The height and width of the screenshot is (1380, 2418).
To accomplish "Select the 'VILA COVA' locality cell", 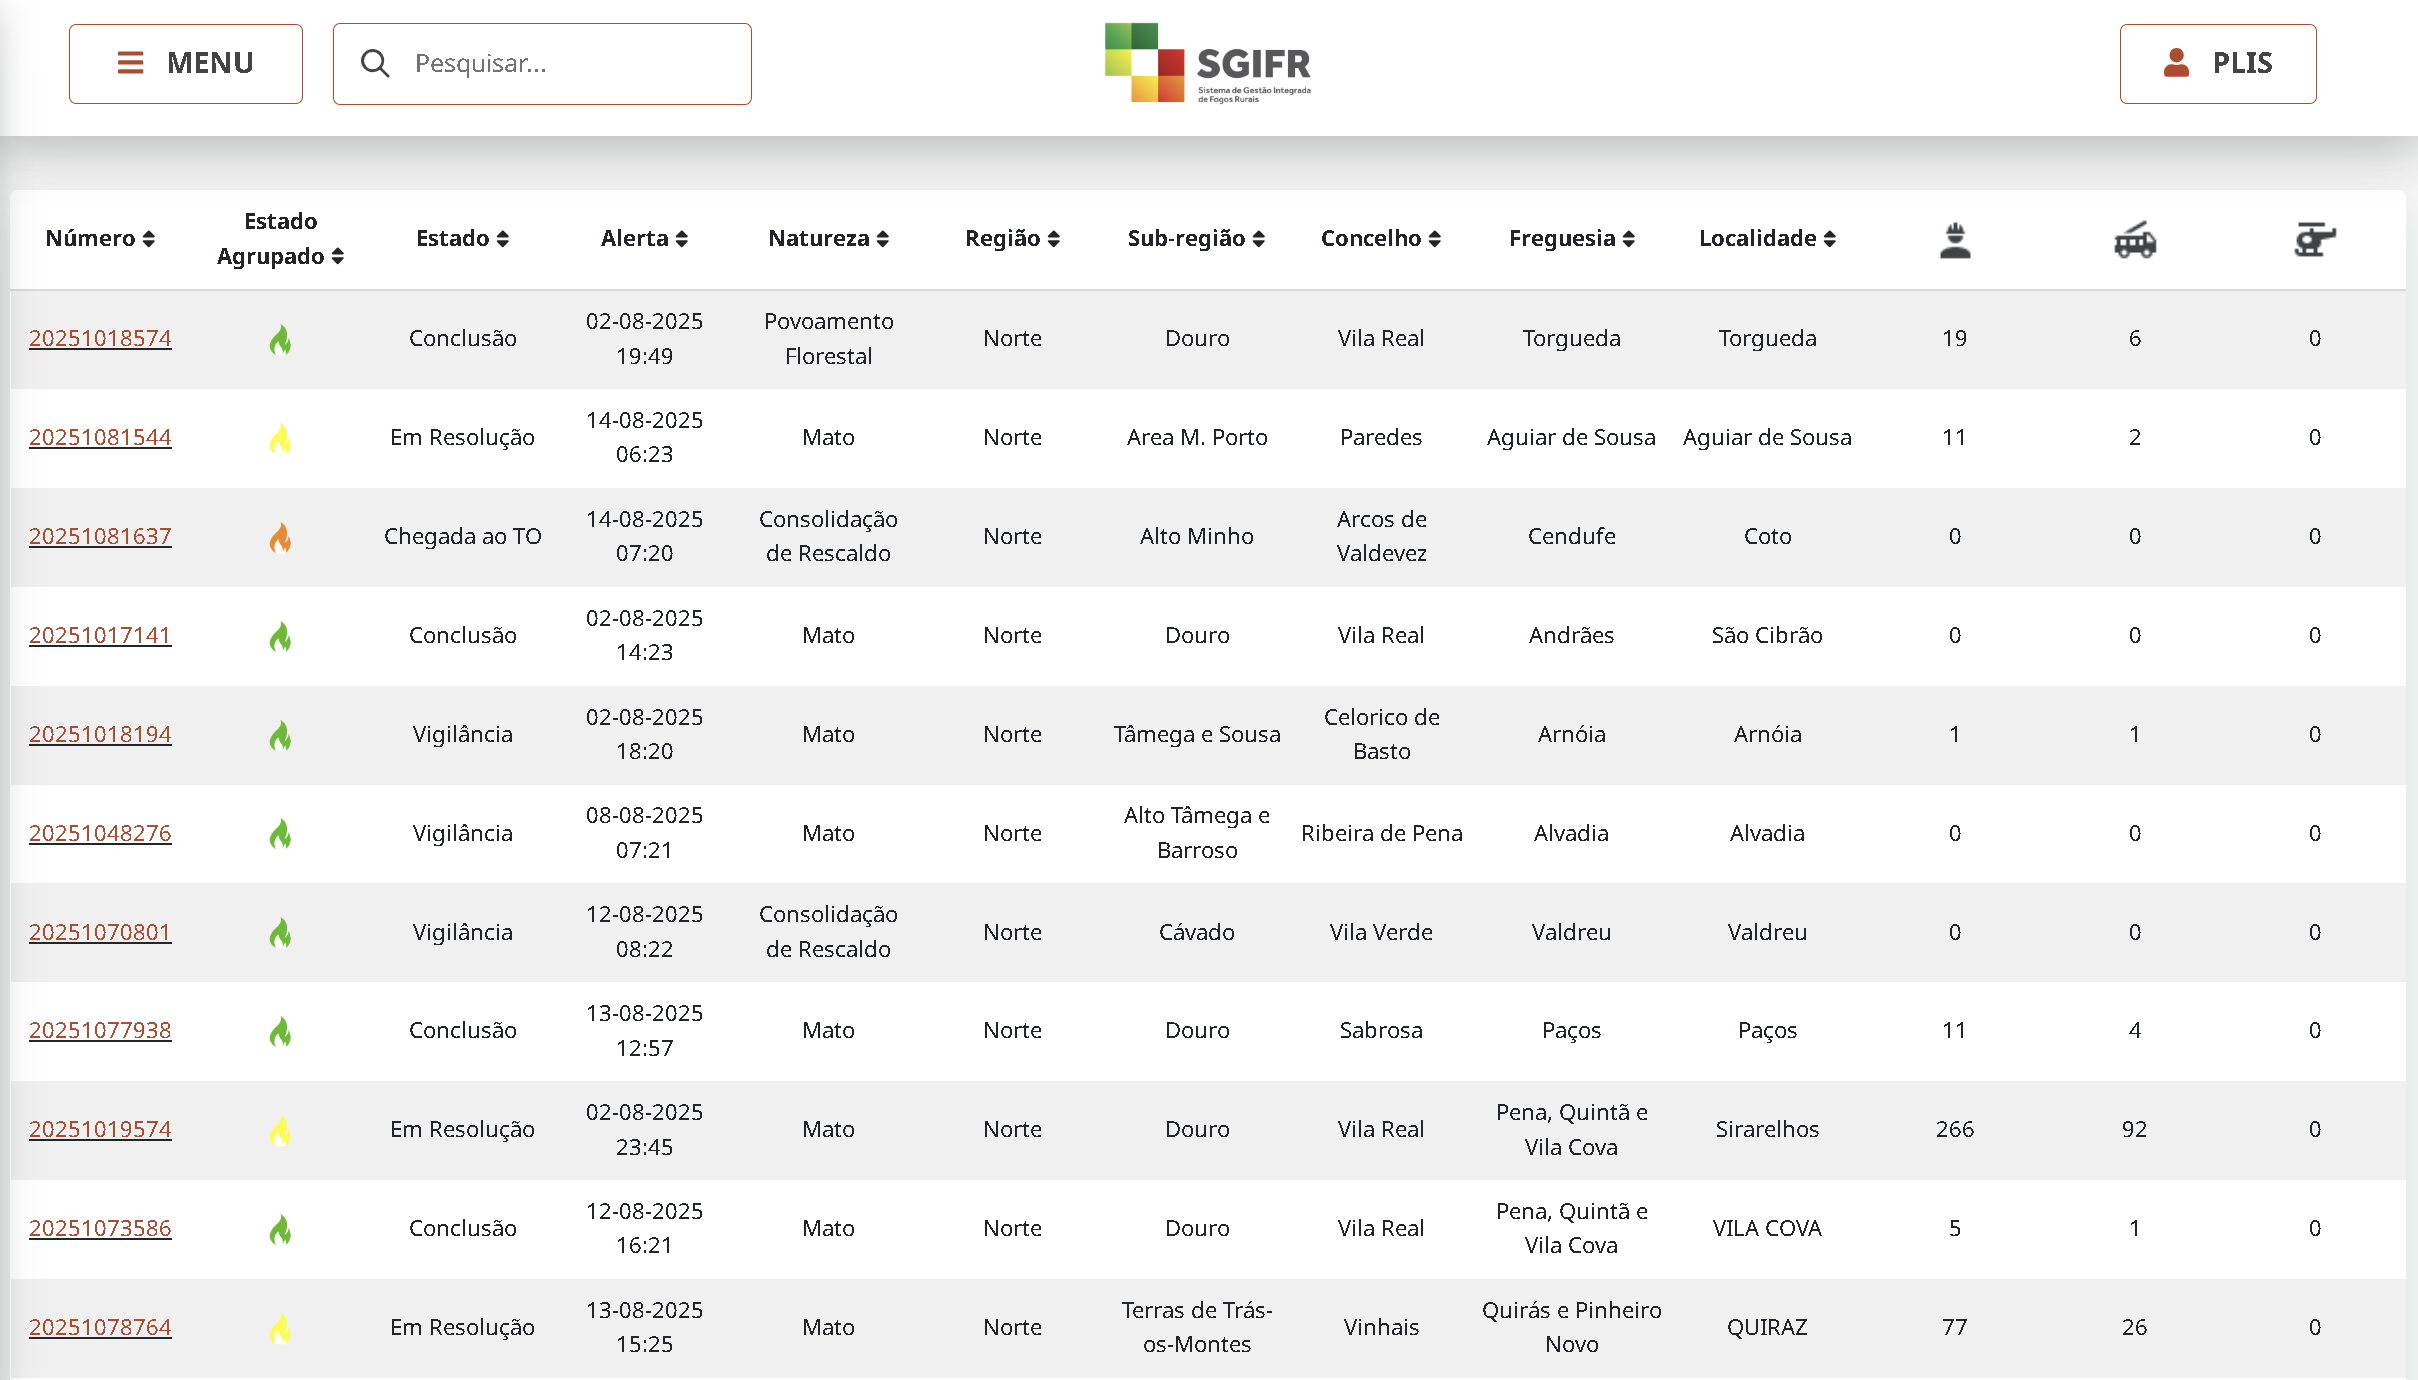I will 1767,1229.
